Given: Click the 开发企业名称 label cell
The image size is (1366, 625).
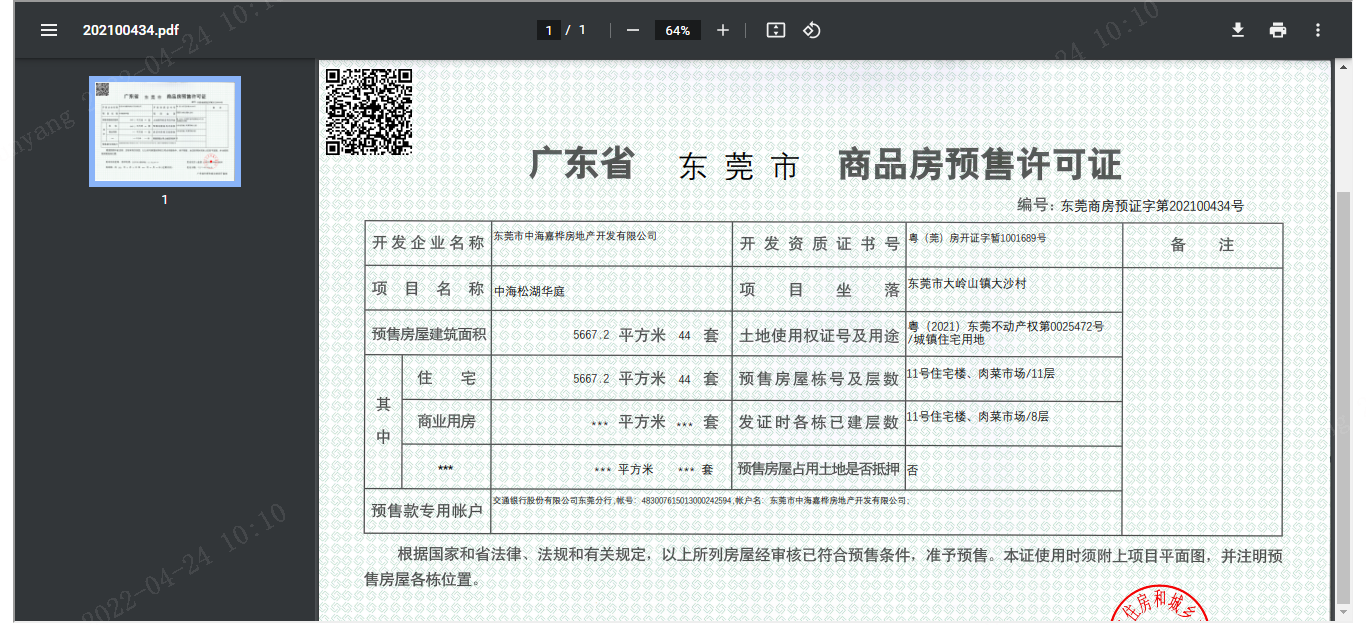Looking at the screenshot, I should pos(428,243).
